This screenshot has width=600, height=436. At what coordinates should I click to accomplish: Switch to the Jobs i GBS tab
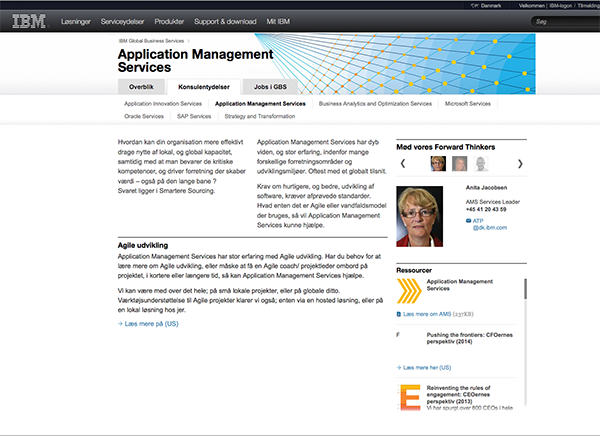pos(271,87)
